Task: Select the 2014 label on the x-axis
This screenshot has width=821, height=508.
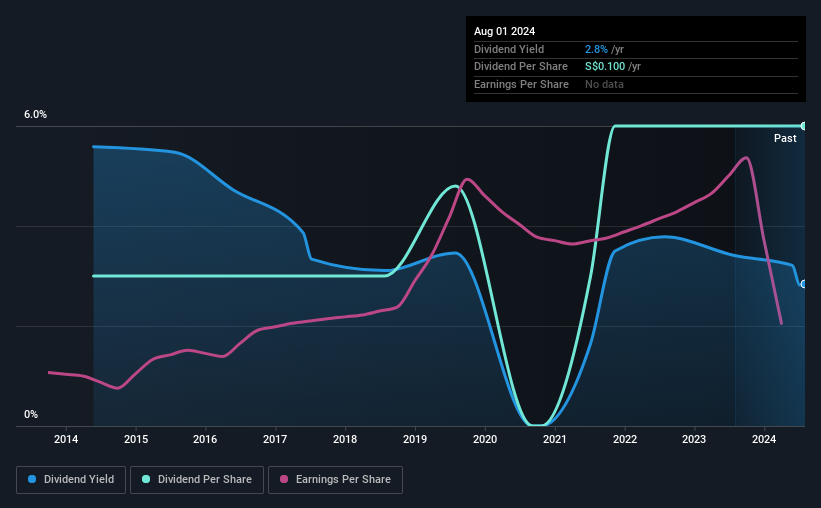Action: coord(66,439)
